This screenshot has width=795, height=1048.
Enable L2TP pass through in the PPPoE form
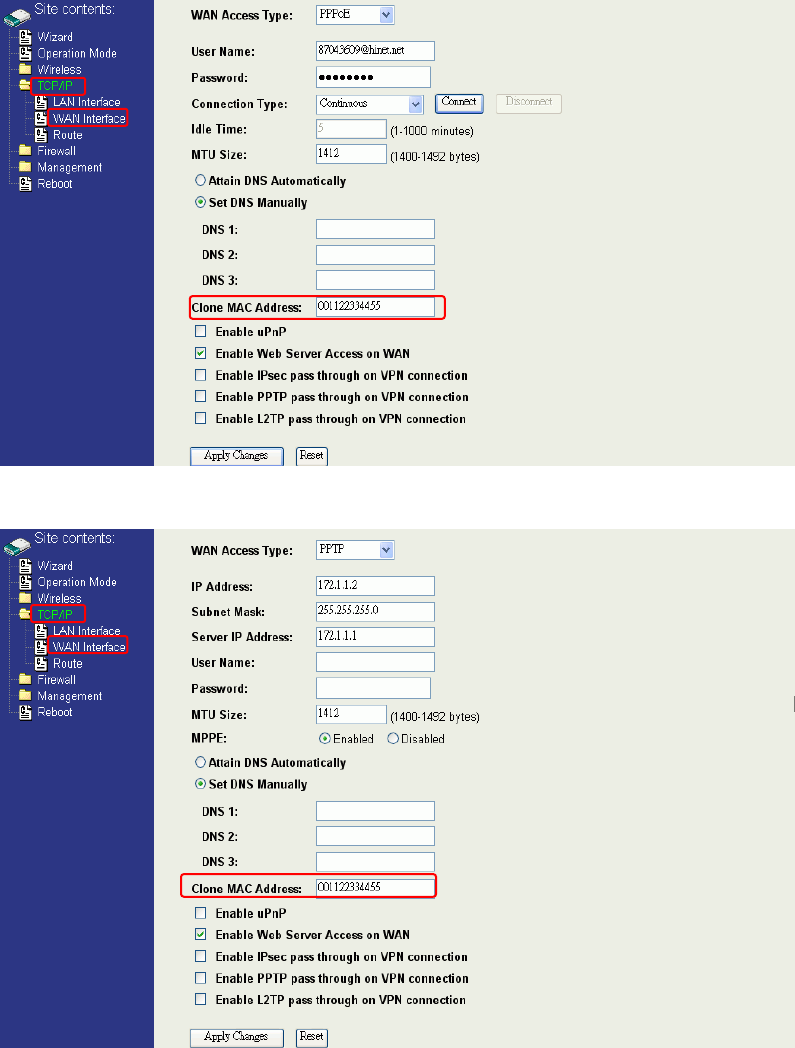tap(201, 418)
